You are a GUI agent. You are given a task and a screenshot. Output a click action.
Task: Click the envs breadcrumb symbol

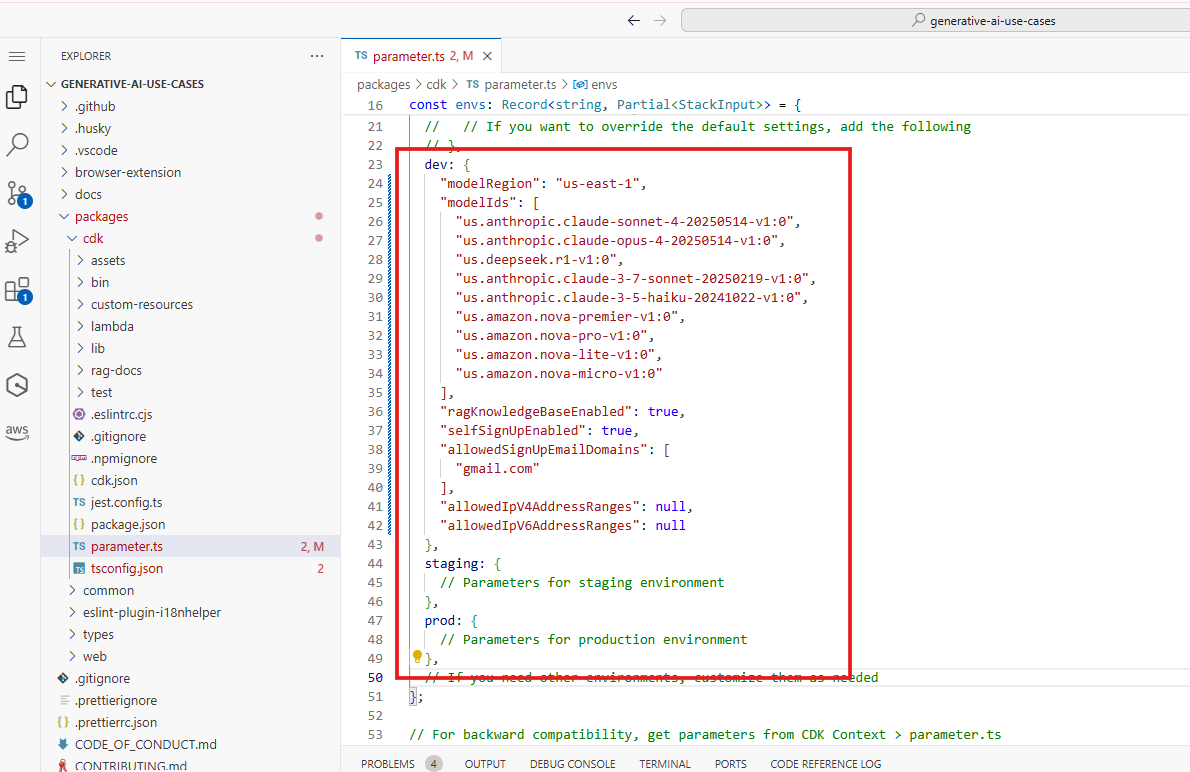tap(596, 84)
